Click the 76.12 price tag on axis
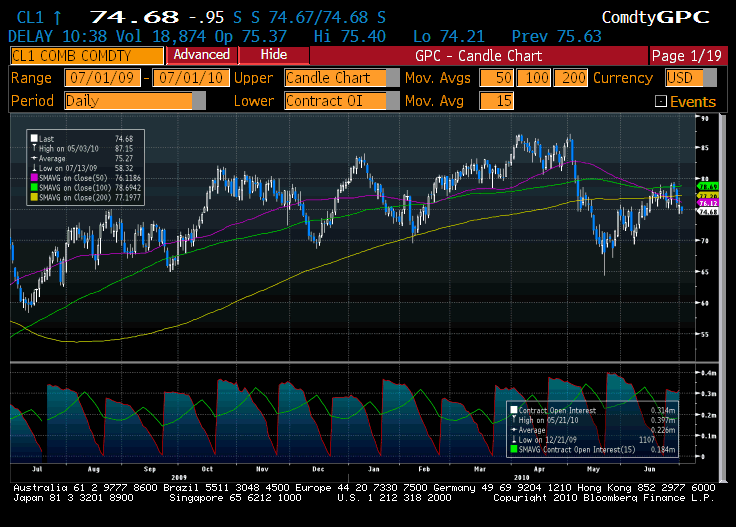 pos(708,203)
